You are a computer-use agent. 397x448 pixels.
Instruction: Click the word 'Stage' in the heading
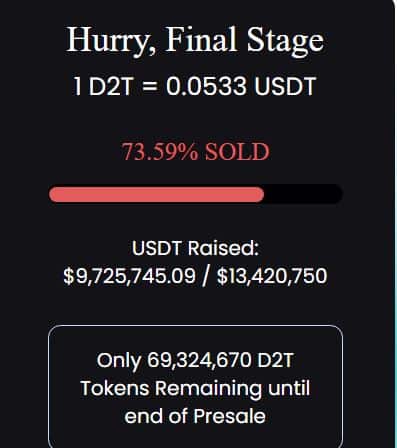(x=285, y=41)
